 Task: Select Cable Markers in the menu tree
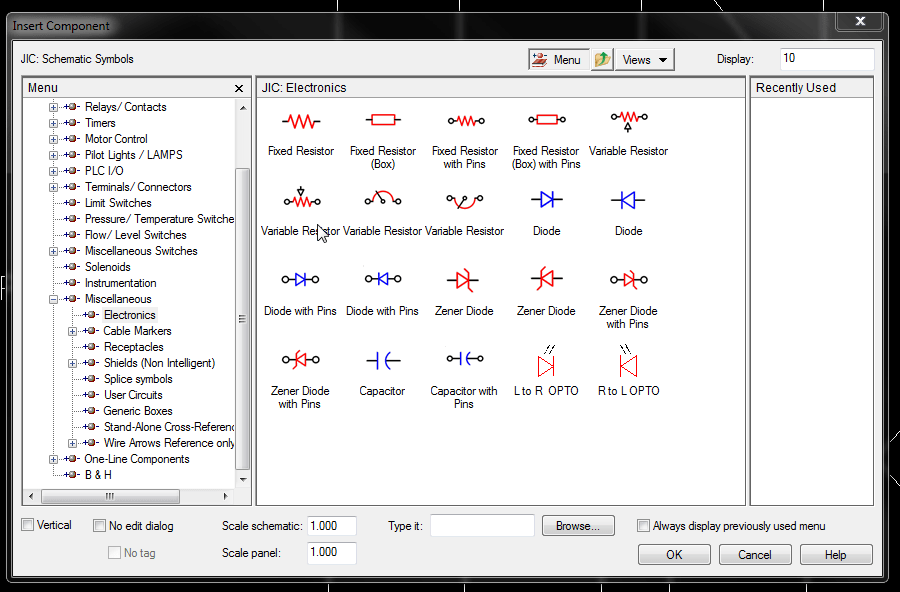(137, 331)
